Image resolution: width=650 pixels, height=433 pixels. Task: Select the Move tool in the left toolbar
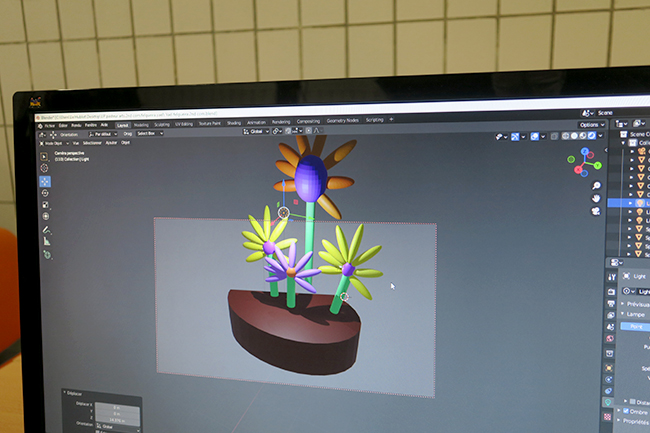pyautogui.click(x=45, y=181)
